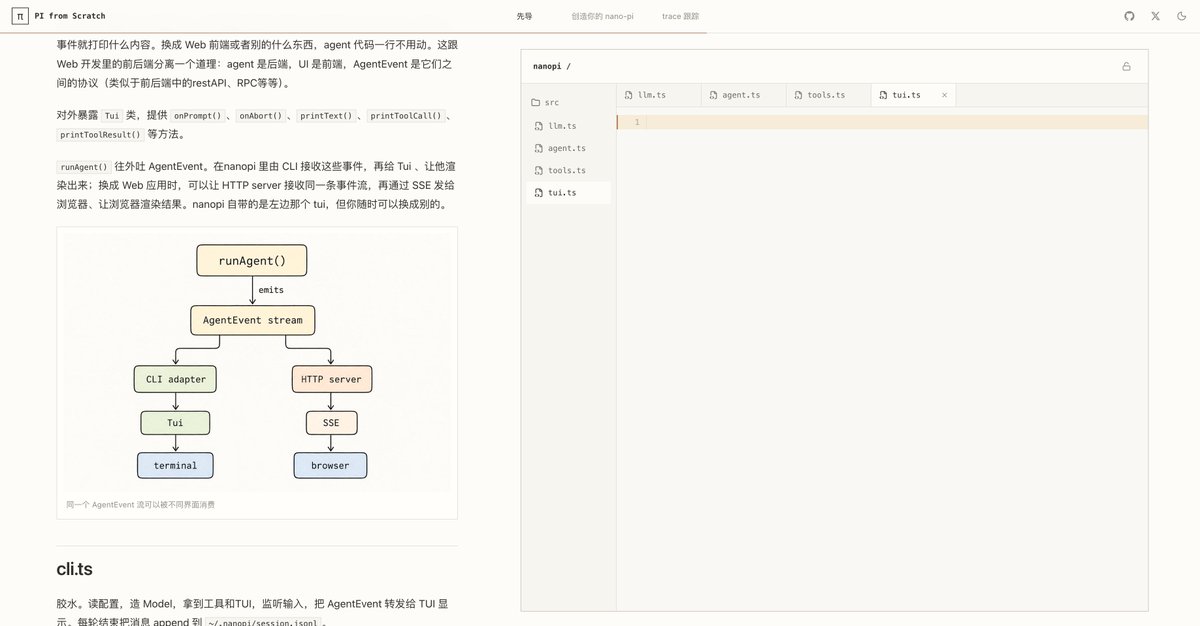Click file icon beside tools.ts tree row

pyautogui.click(x=539, y=170)
